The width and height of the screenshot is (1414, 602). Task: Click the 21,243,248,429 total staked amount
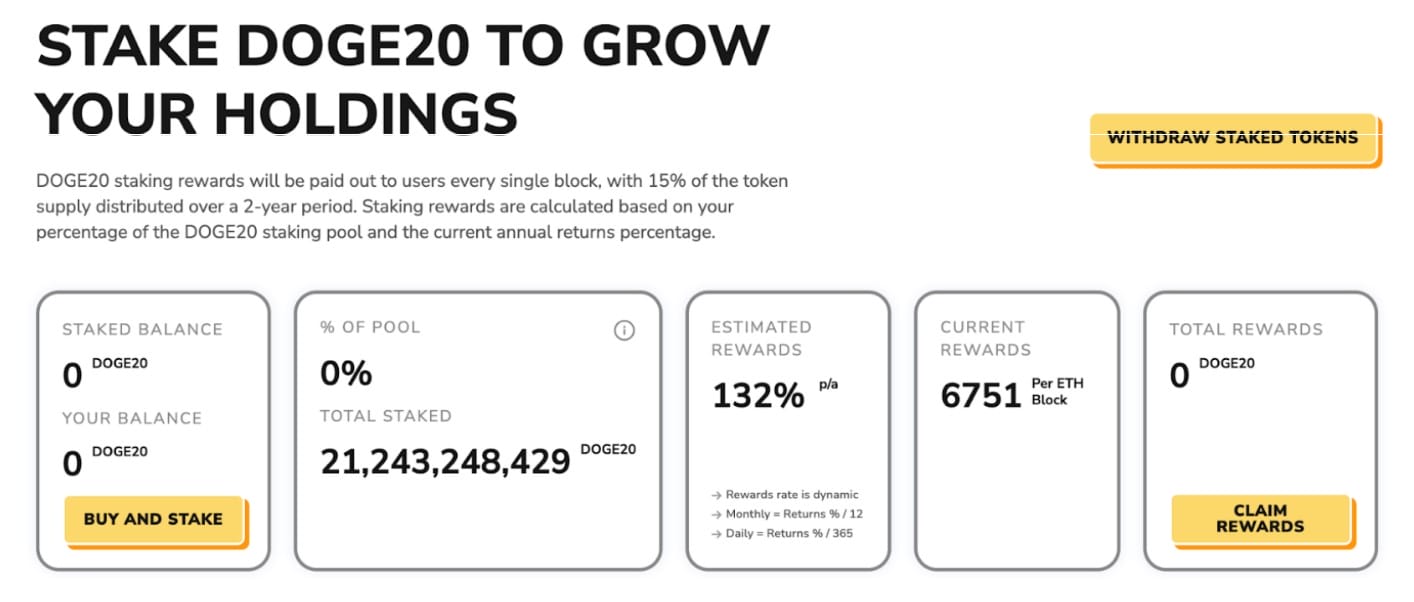tap(445, 461)
